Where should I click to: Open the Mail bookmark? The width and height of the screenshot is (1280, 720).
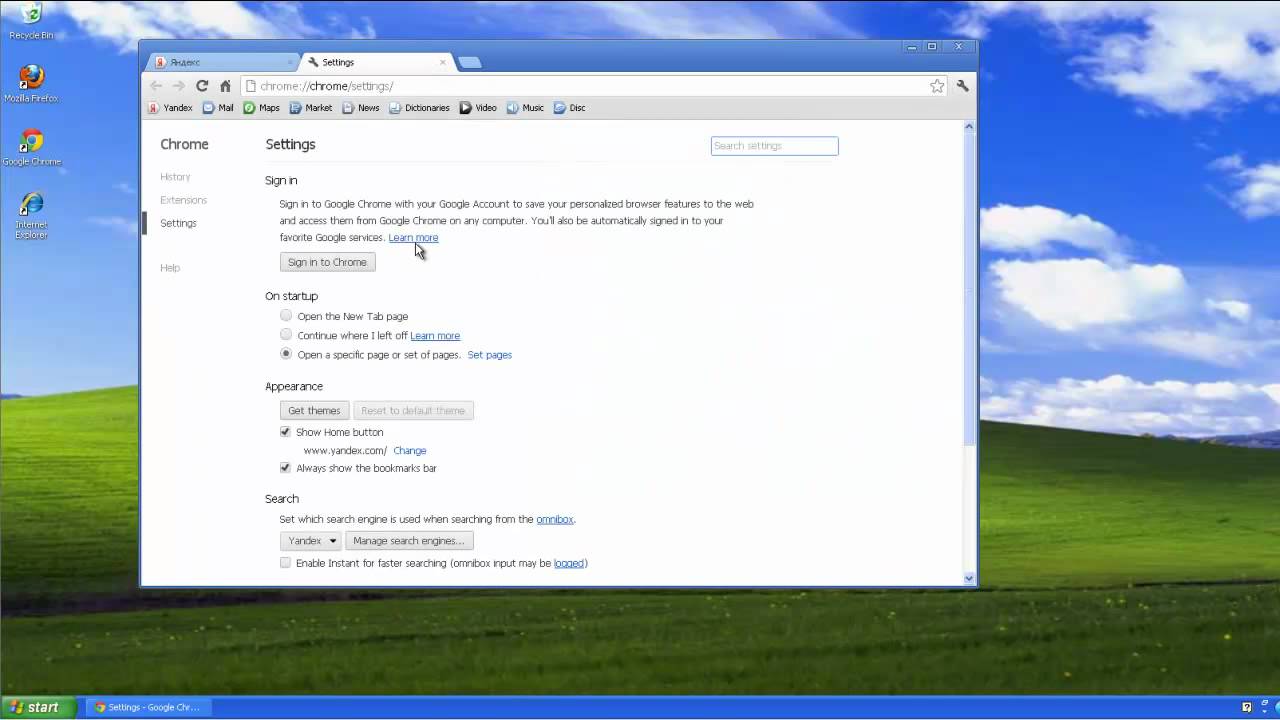[x=218, y=108]
